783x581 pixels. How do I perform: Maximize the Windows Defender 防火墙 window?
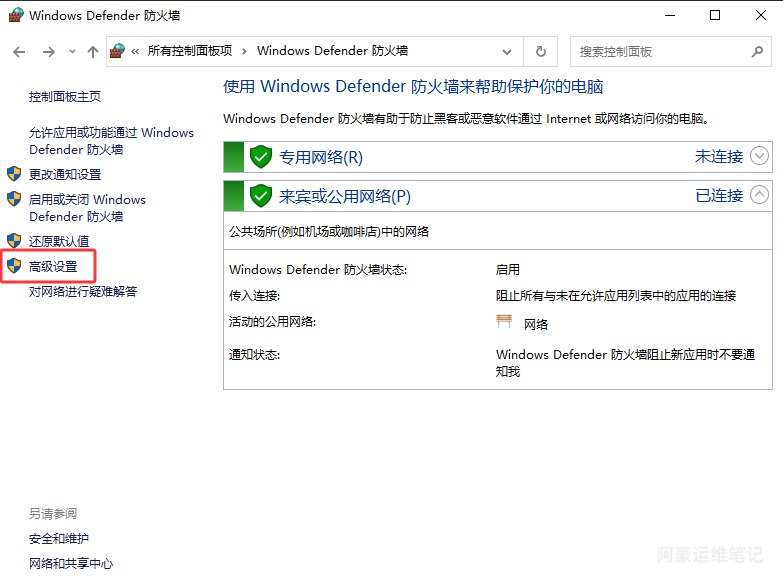coord(715,15)
